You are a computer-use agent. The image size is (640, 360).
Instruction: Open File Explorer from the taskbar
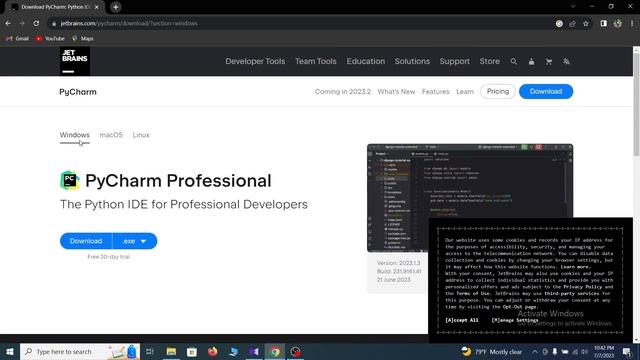coord(171,351)
